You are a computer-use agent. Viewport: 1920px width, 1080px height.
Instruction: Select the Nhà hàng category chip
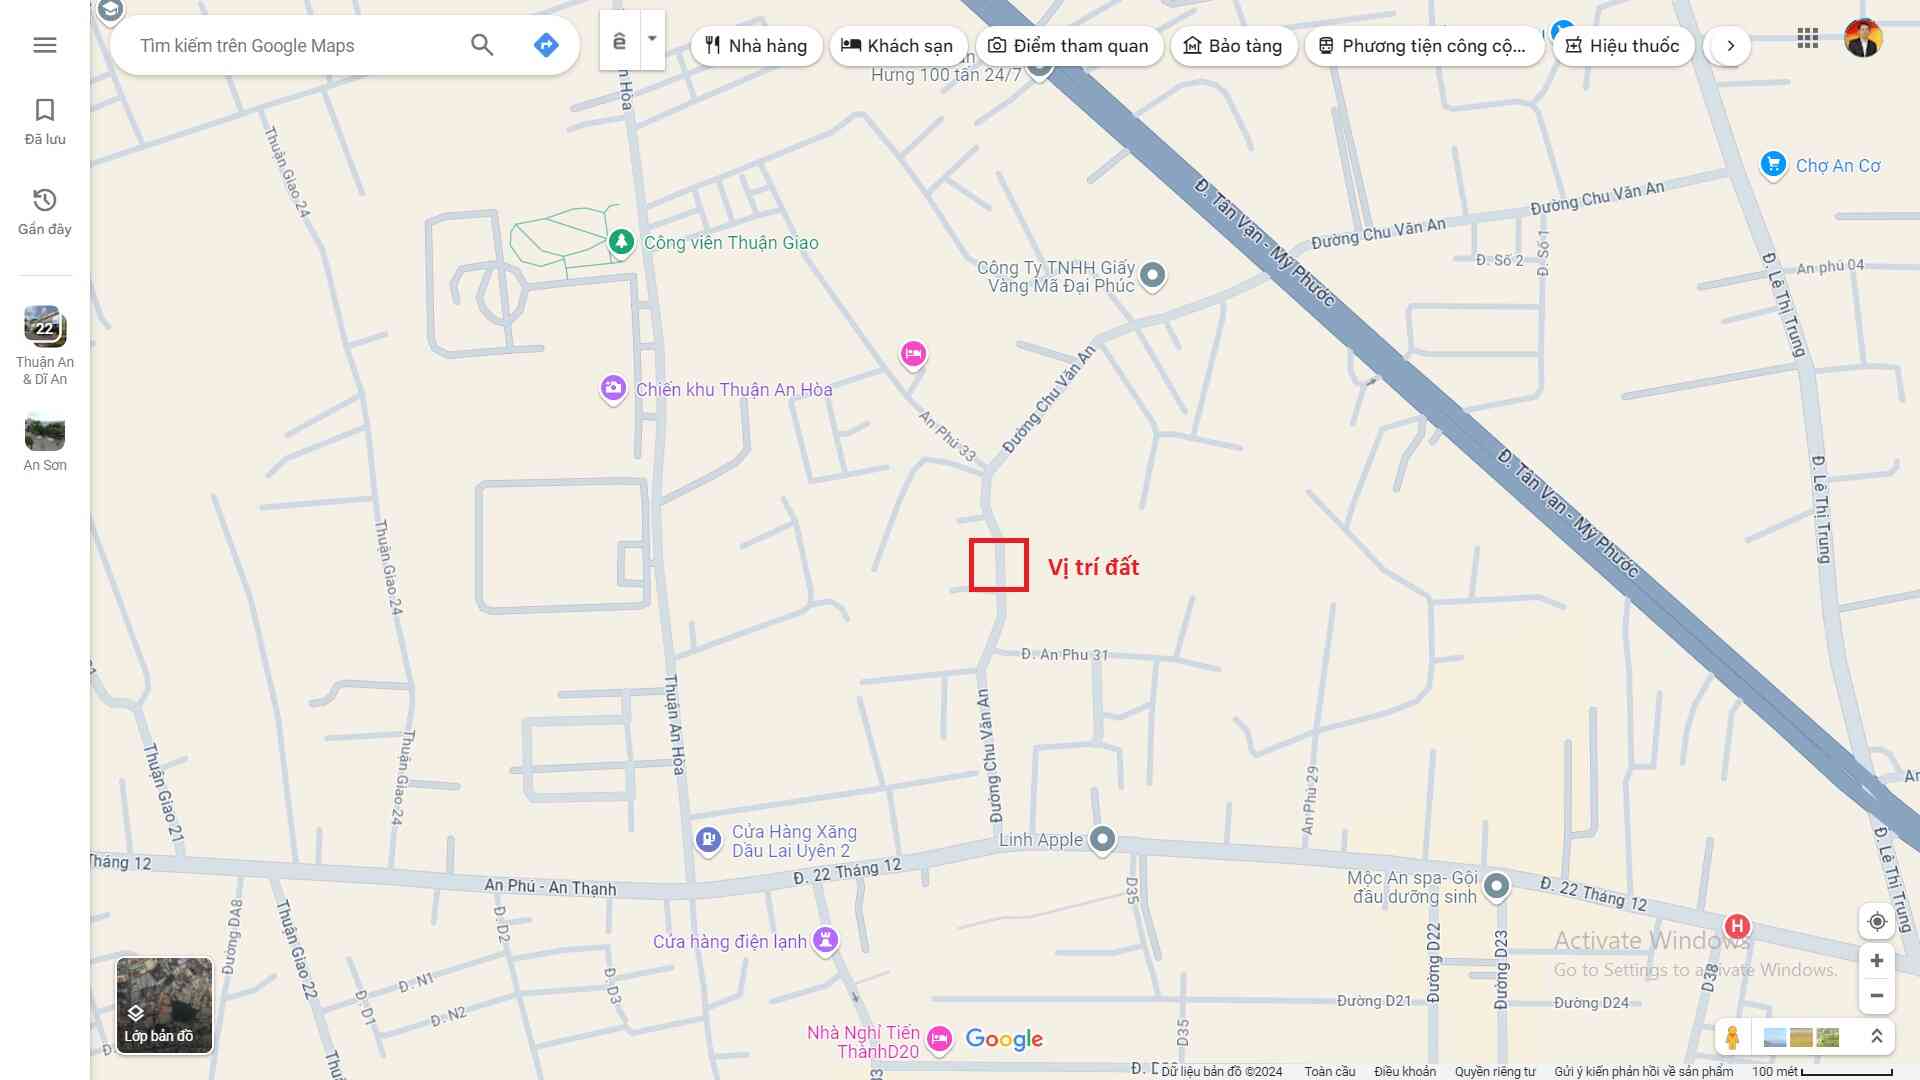tap(756, 46)
